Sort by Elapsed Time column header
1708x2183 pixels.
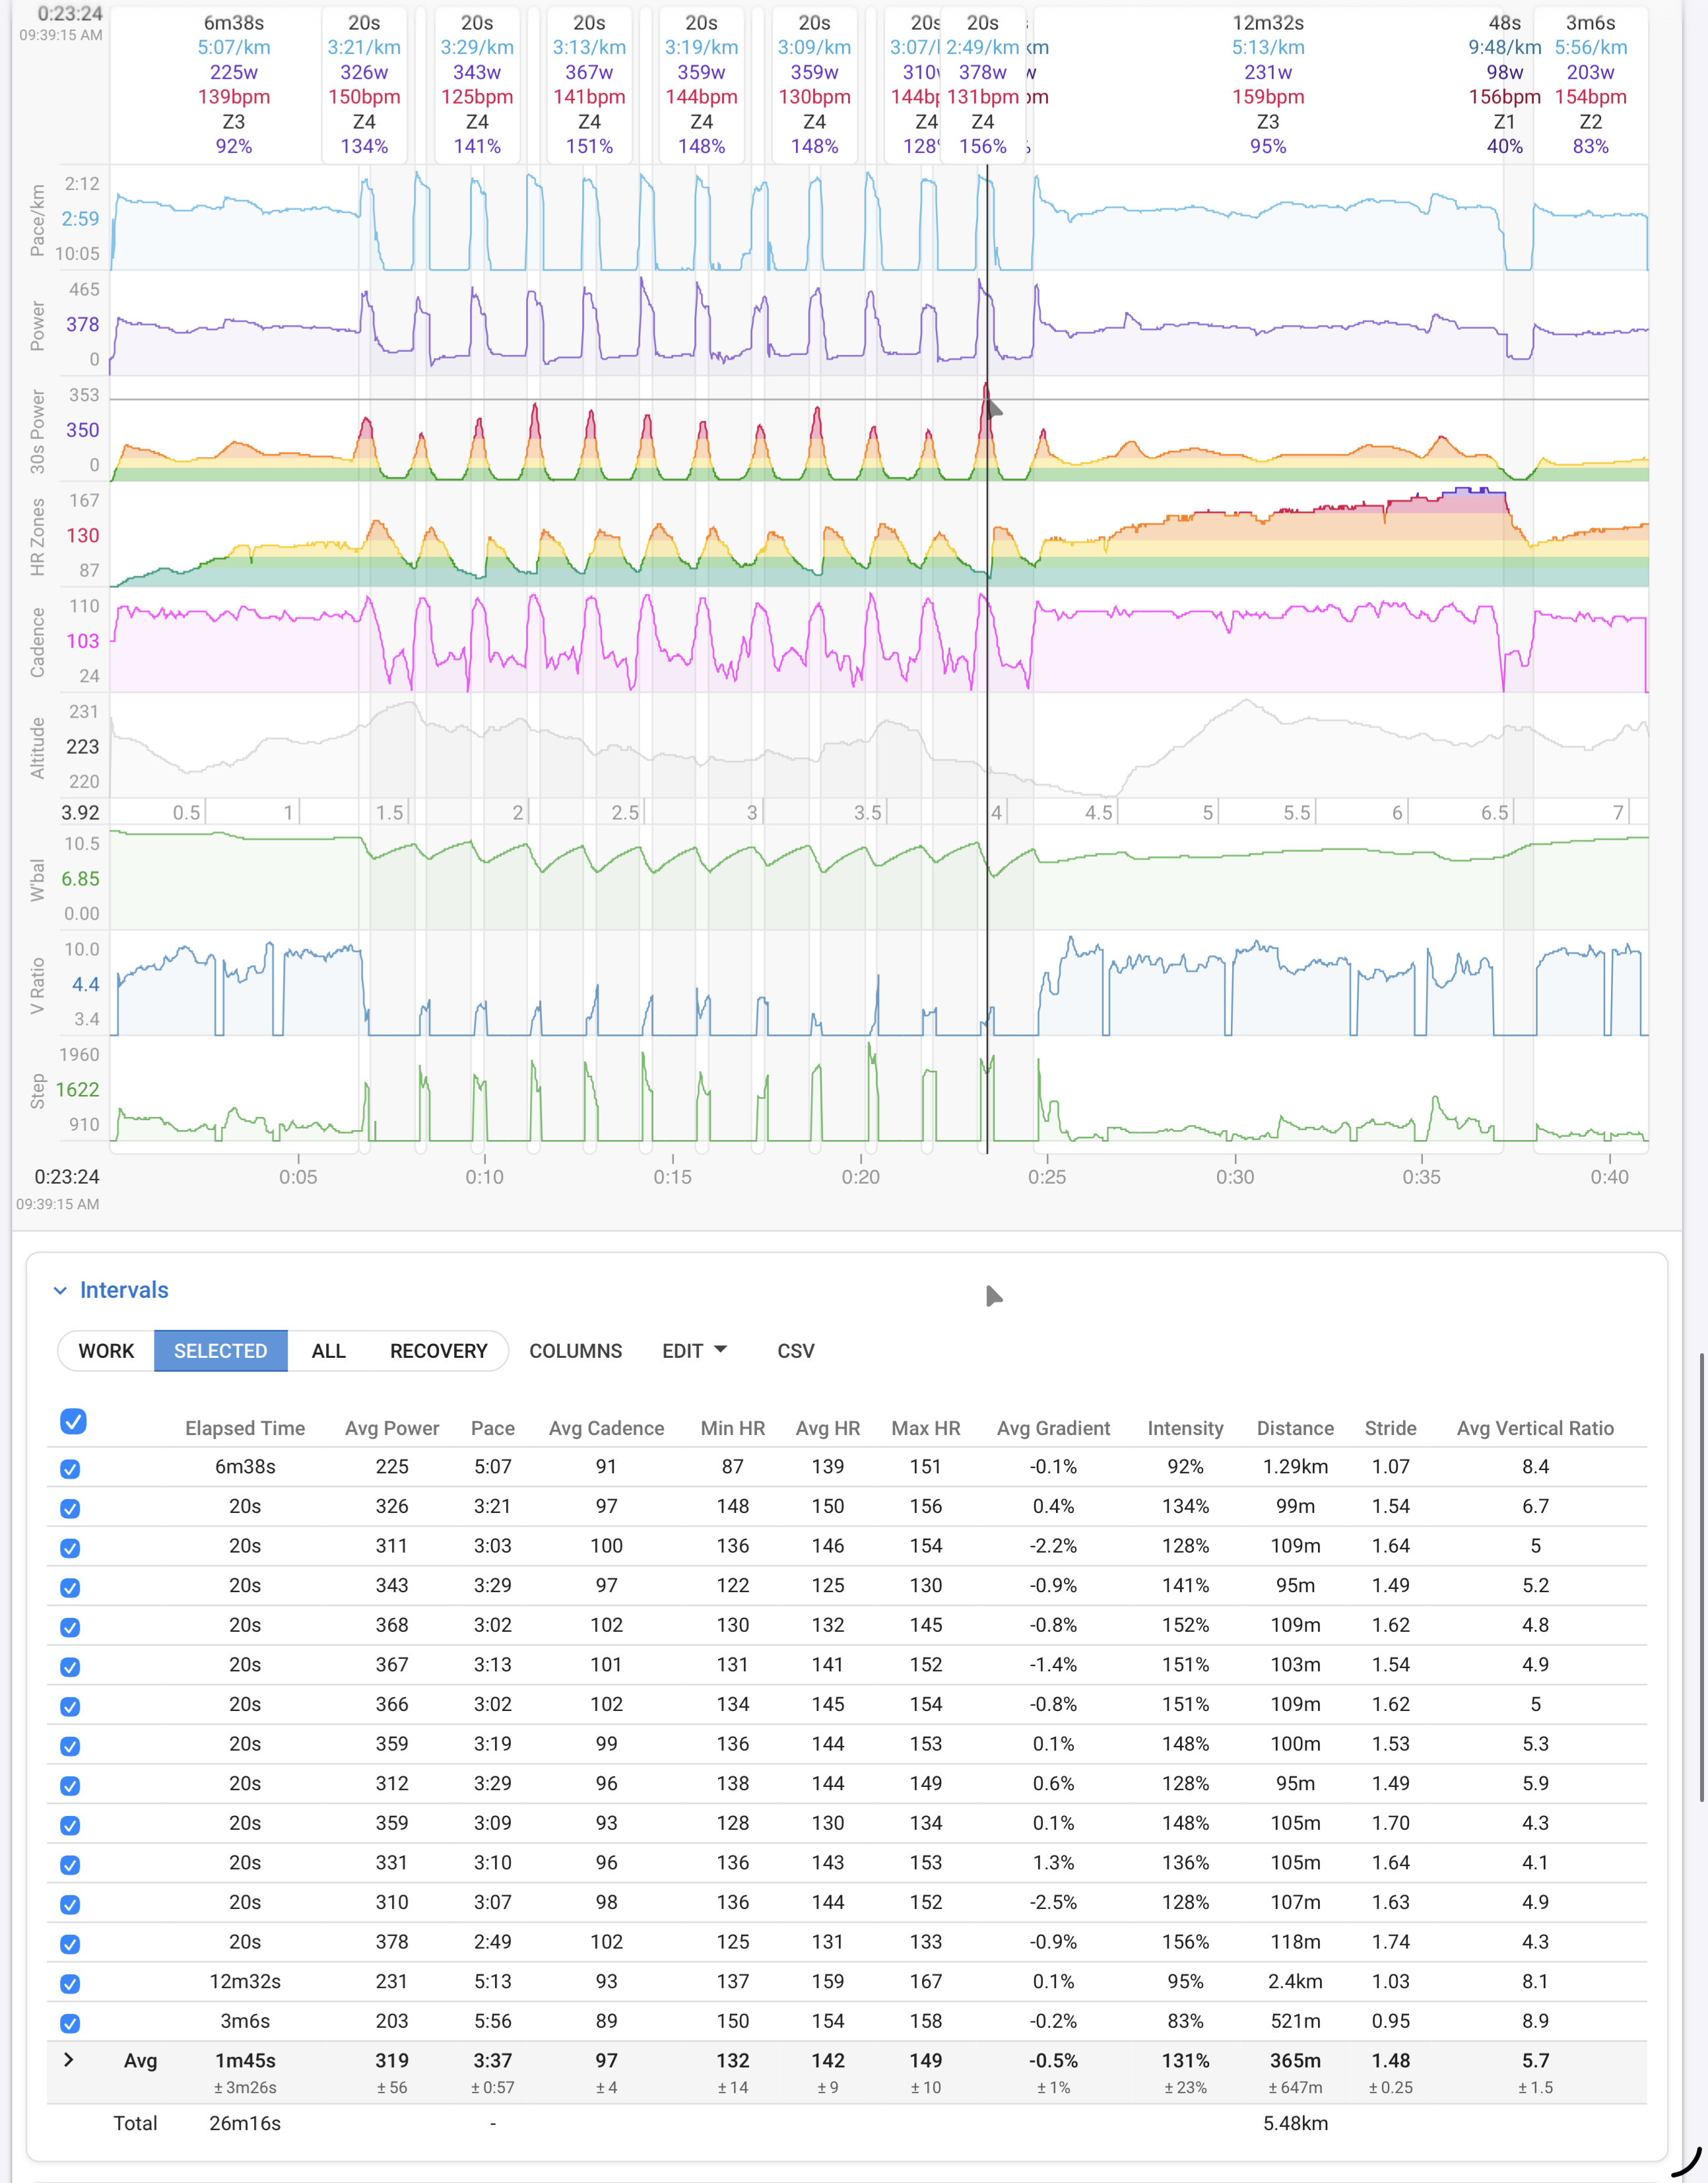[x=245, y=1428]
